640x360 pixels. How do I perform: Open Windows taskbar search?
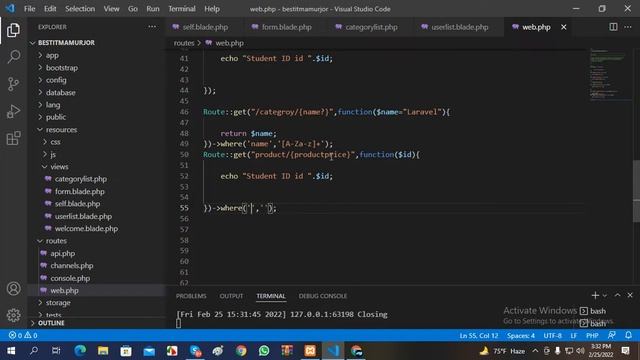(x=34, y=351)
